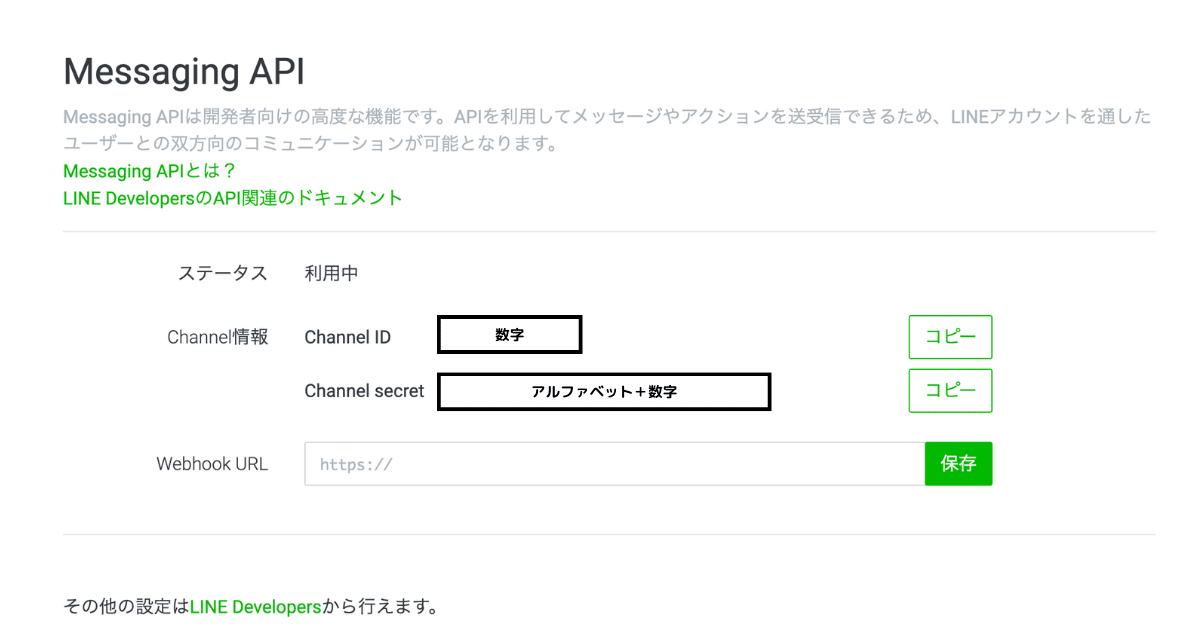The width and height of the screenshot is (1200, 630).
Task: Click コピー next to Channel secret
Action: 950,390
